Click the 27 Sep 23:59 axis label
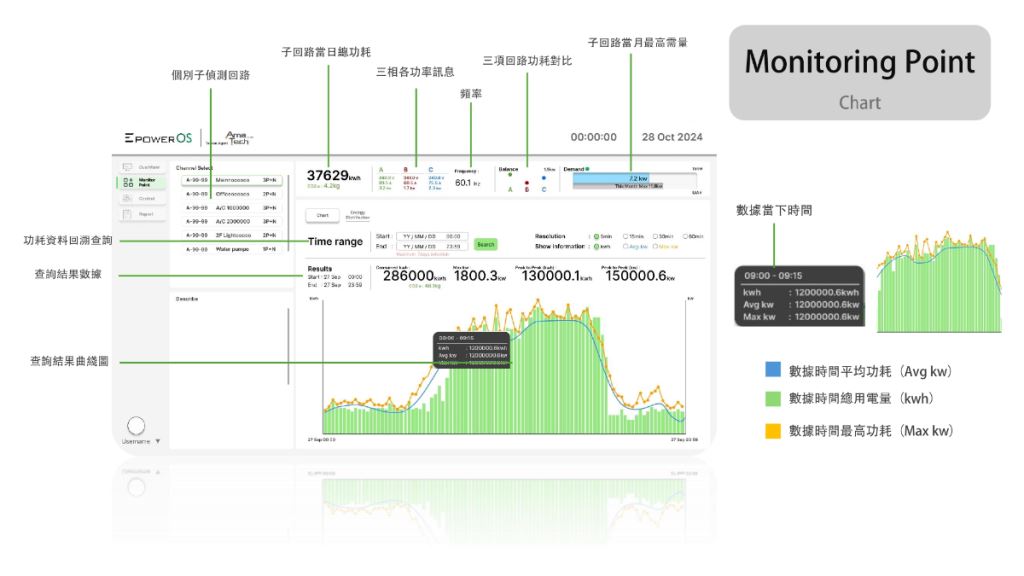Screen dimensions: 1024x576 click(684, 440)
